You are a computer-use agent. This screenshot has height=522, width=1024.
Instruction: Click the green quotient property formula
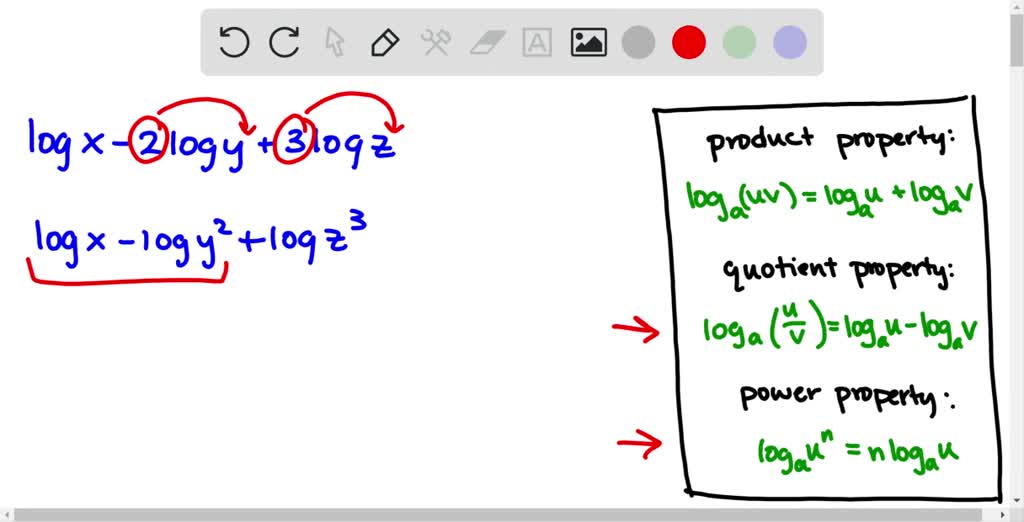tap(840, 327)
